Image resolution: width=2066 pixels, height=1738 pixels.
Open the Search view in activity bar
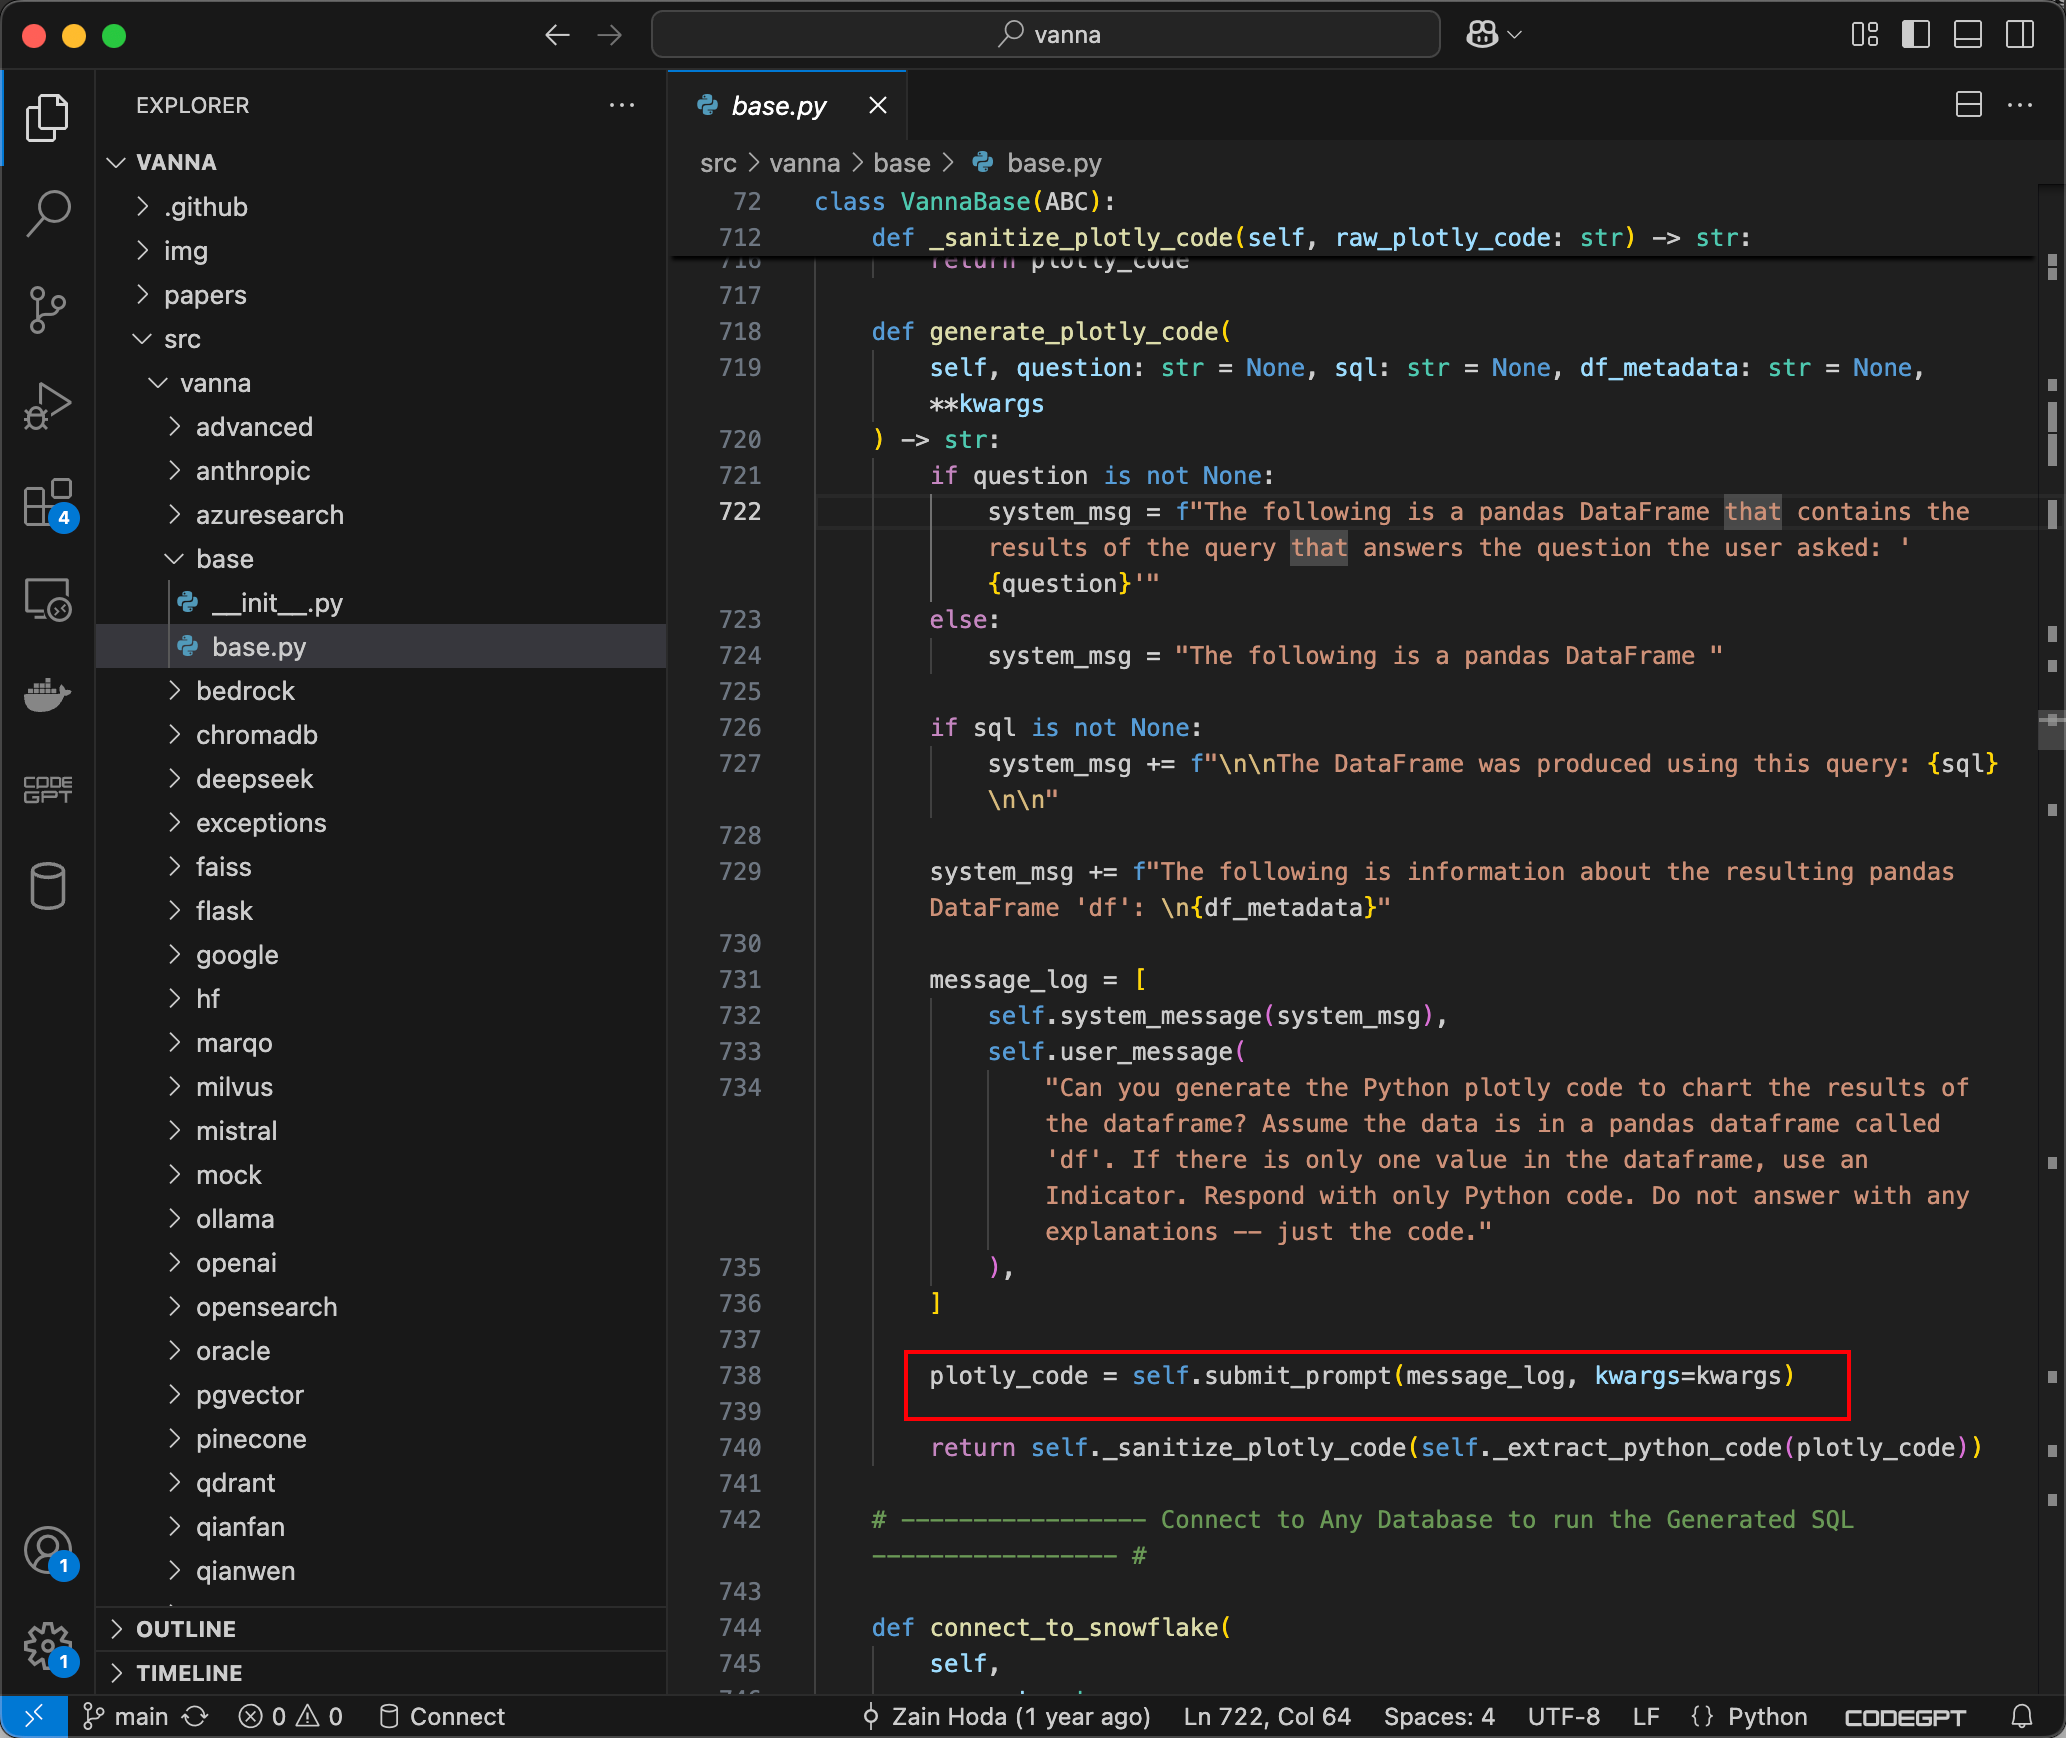click(x=47, y=213)
